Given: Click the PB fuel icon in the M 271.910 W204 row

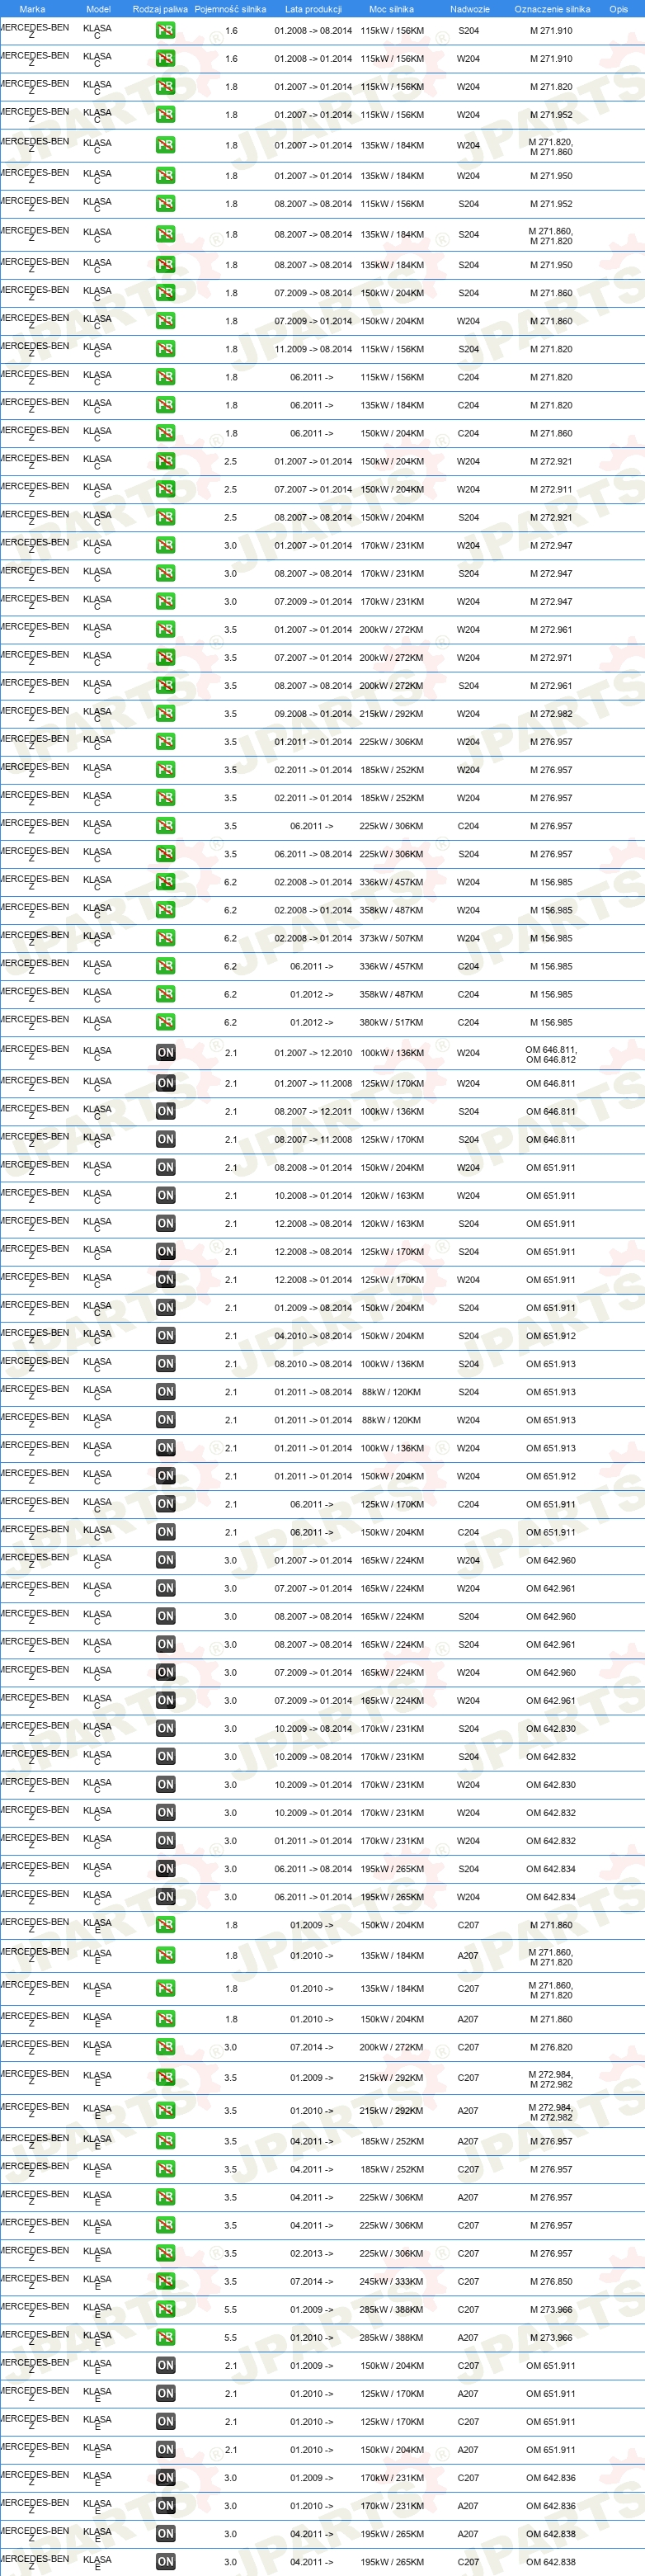Looking at the screenshot, I should click(x=165, y=59).
